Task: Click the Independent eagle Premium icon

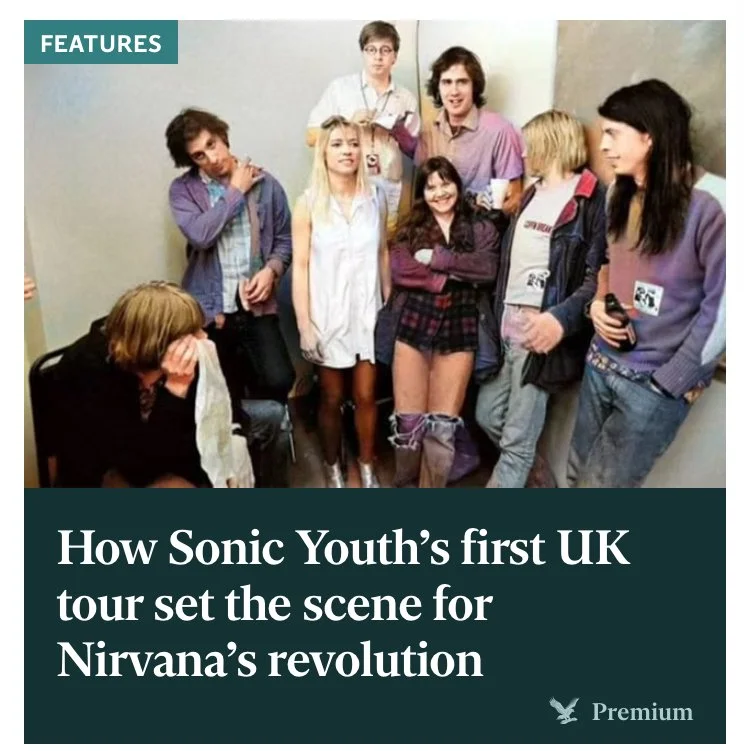Action: [564, 710]
